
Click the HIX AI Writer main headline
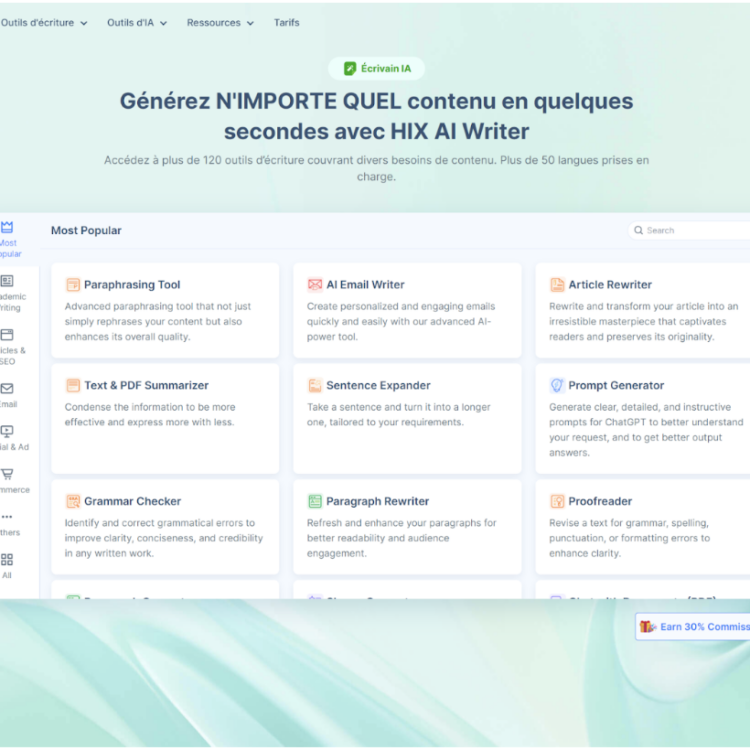click(x=376, y=116)
